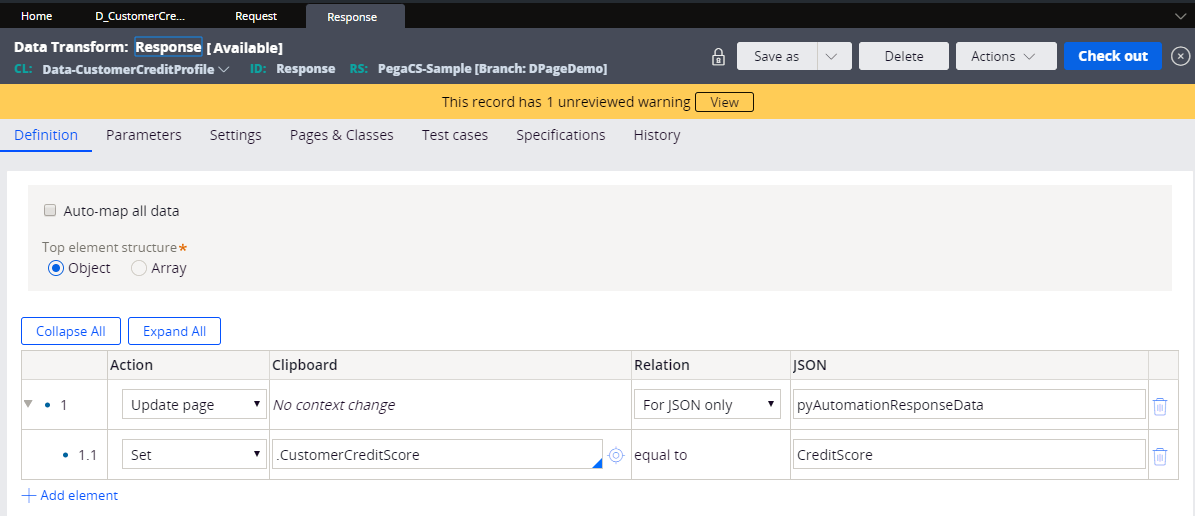Click the equal to relation text
1195x516 pixels.
tap(661, 456)
